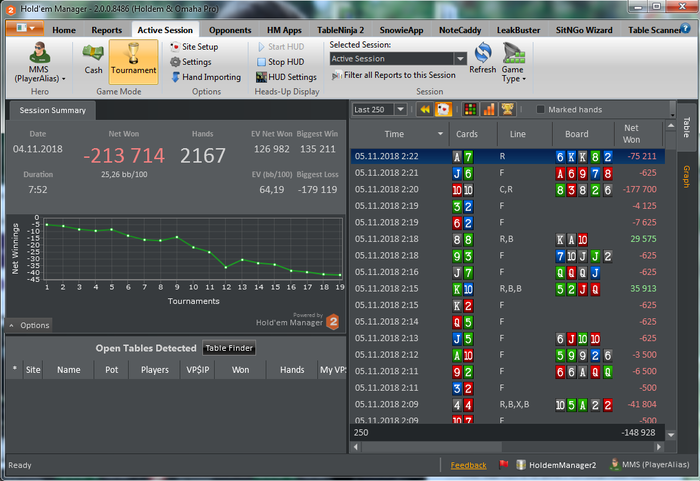The height and width of the screenshot is (481, 700).
Task: Switch to the NoteCaddy tab
Action: [x=460, y=30]
